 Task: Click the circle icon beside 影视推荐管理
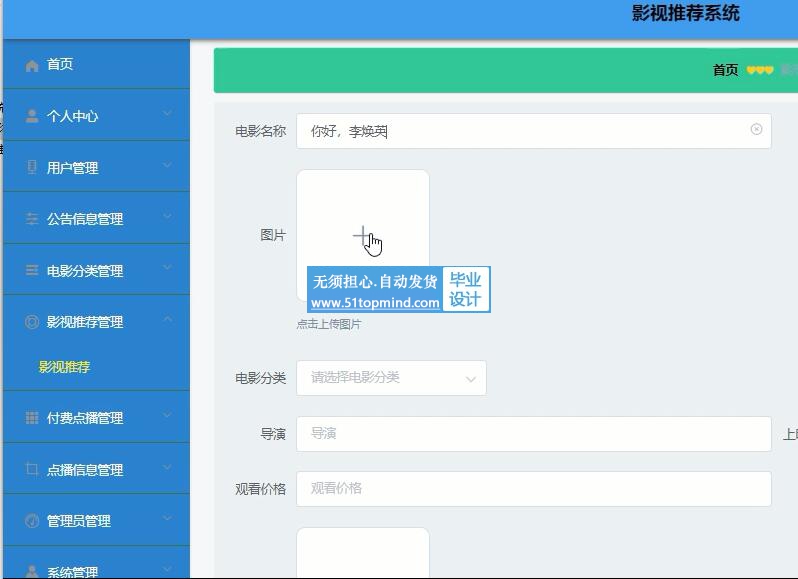coord(32,322)
